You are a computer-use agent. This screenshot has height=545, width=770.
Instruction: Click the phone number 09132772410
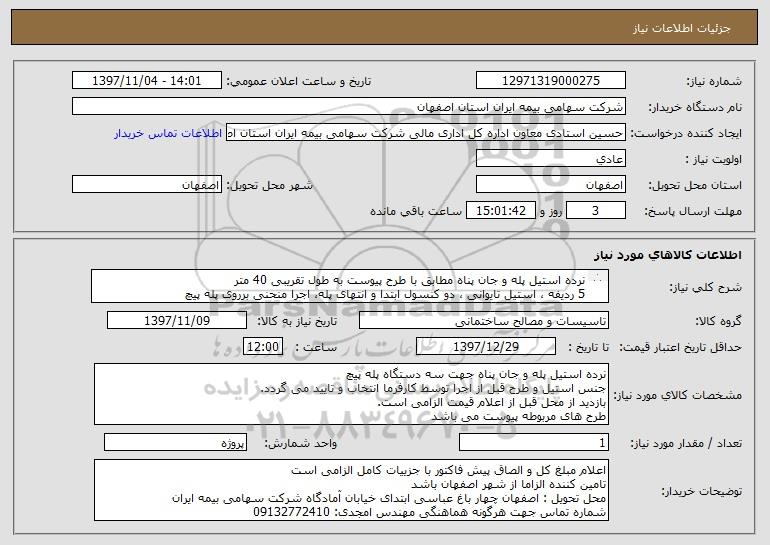pyautogui.click(x=291, y=513)
